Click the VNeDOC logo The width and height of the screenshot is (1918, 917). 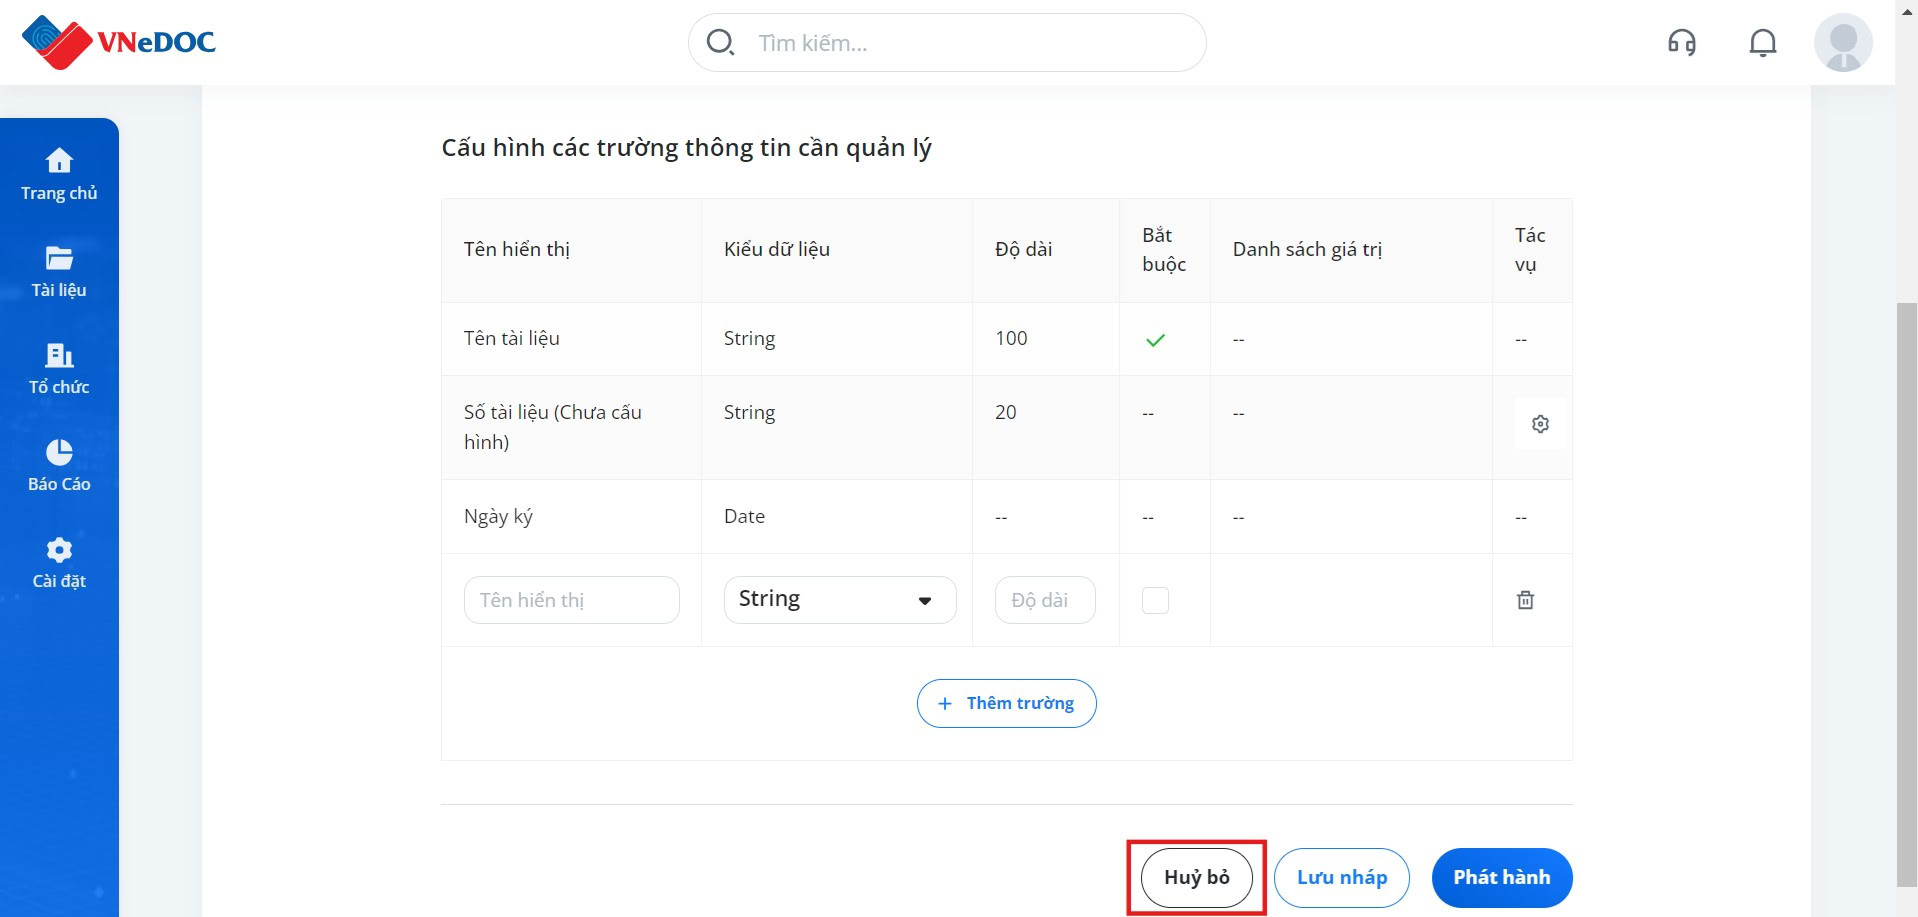pos(118,42)
